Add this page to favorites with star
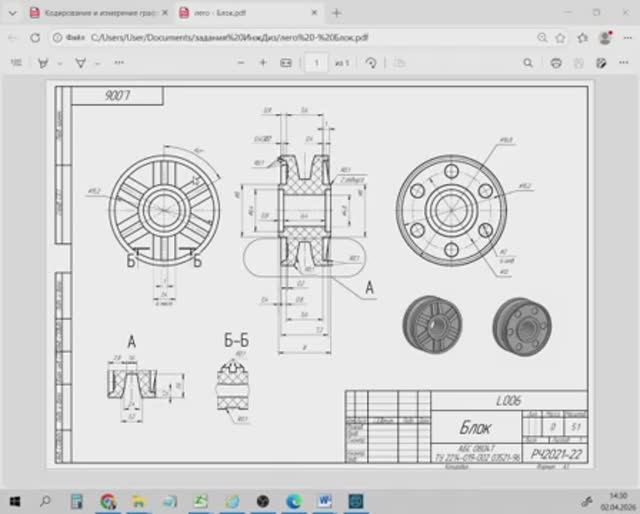Viewport: 640px width, 514px height. point(560,38)
